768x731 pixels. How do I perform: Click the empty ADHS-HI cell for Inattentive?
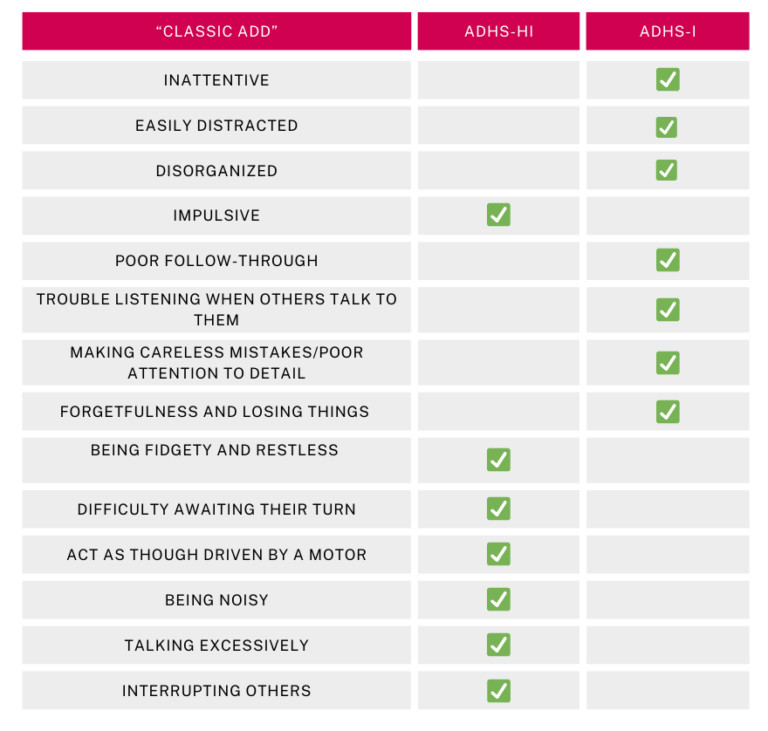(498, 80)
